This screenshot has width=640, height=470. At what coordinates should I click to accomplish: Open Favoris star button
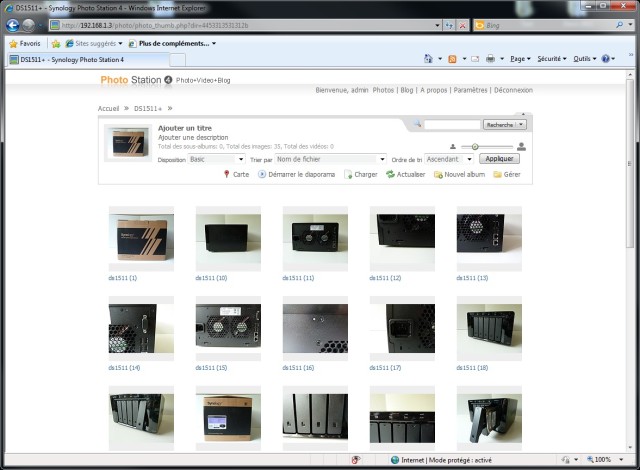(x=25, y=43)
